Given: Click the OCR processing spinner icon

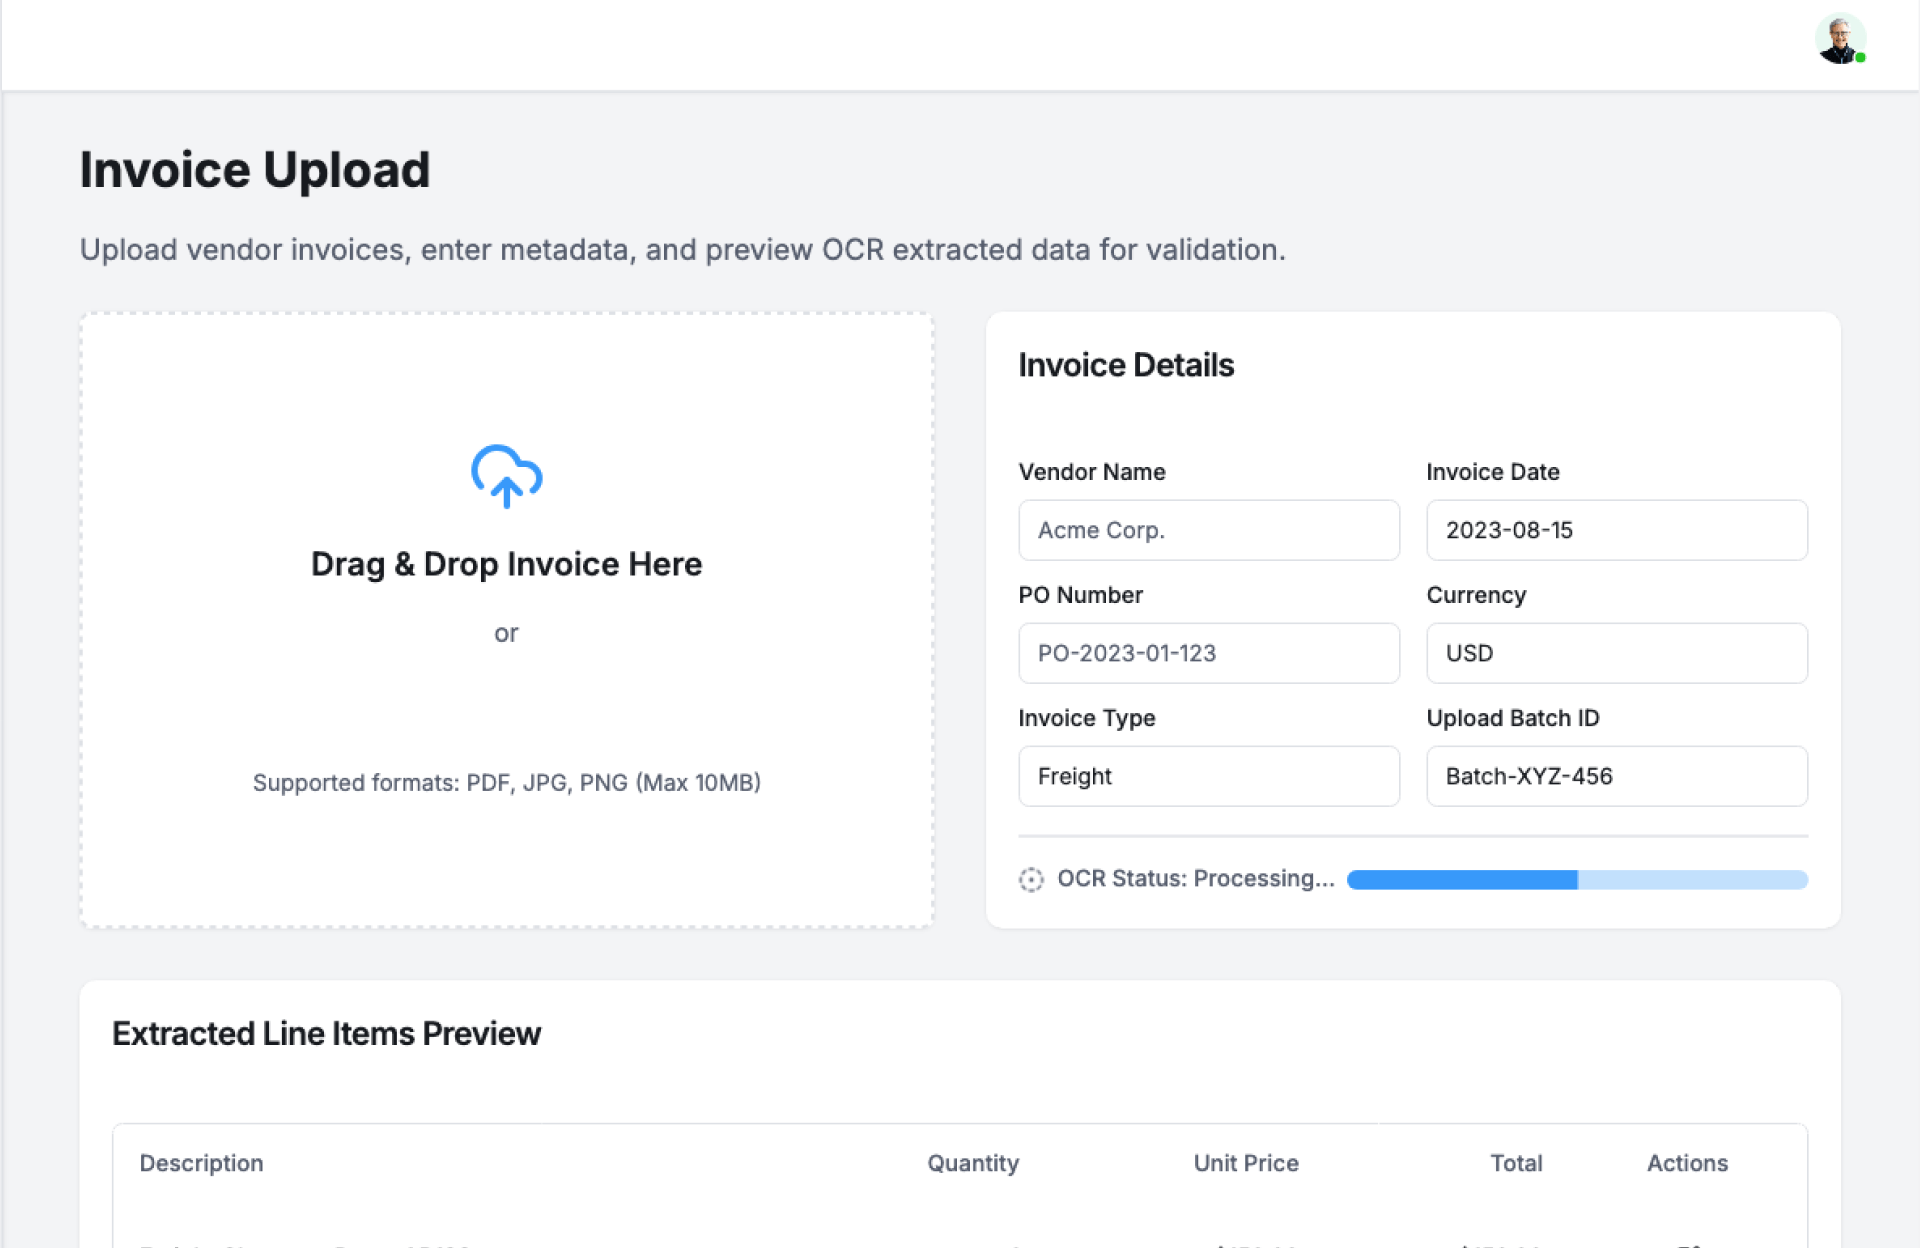Looking at the screenshot, I should click(1031, 879).
